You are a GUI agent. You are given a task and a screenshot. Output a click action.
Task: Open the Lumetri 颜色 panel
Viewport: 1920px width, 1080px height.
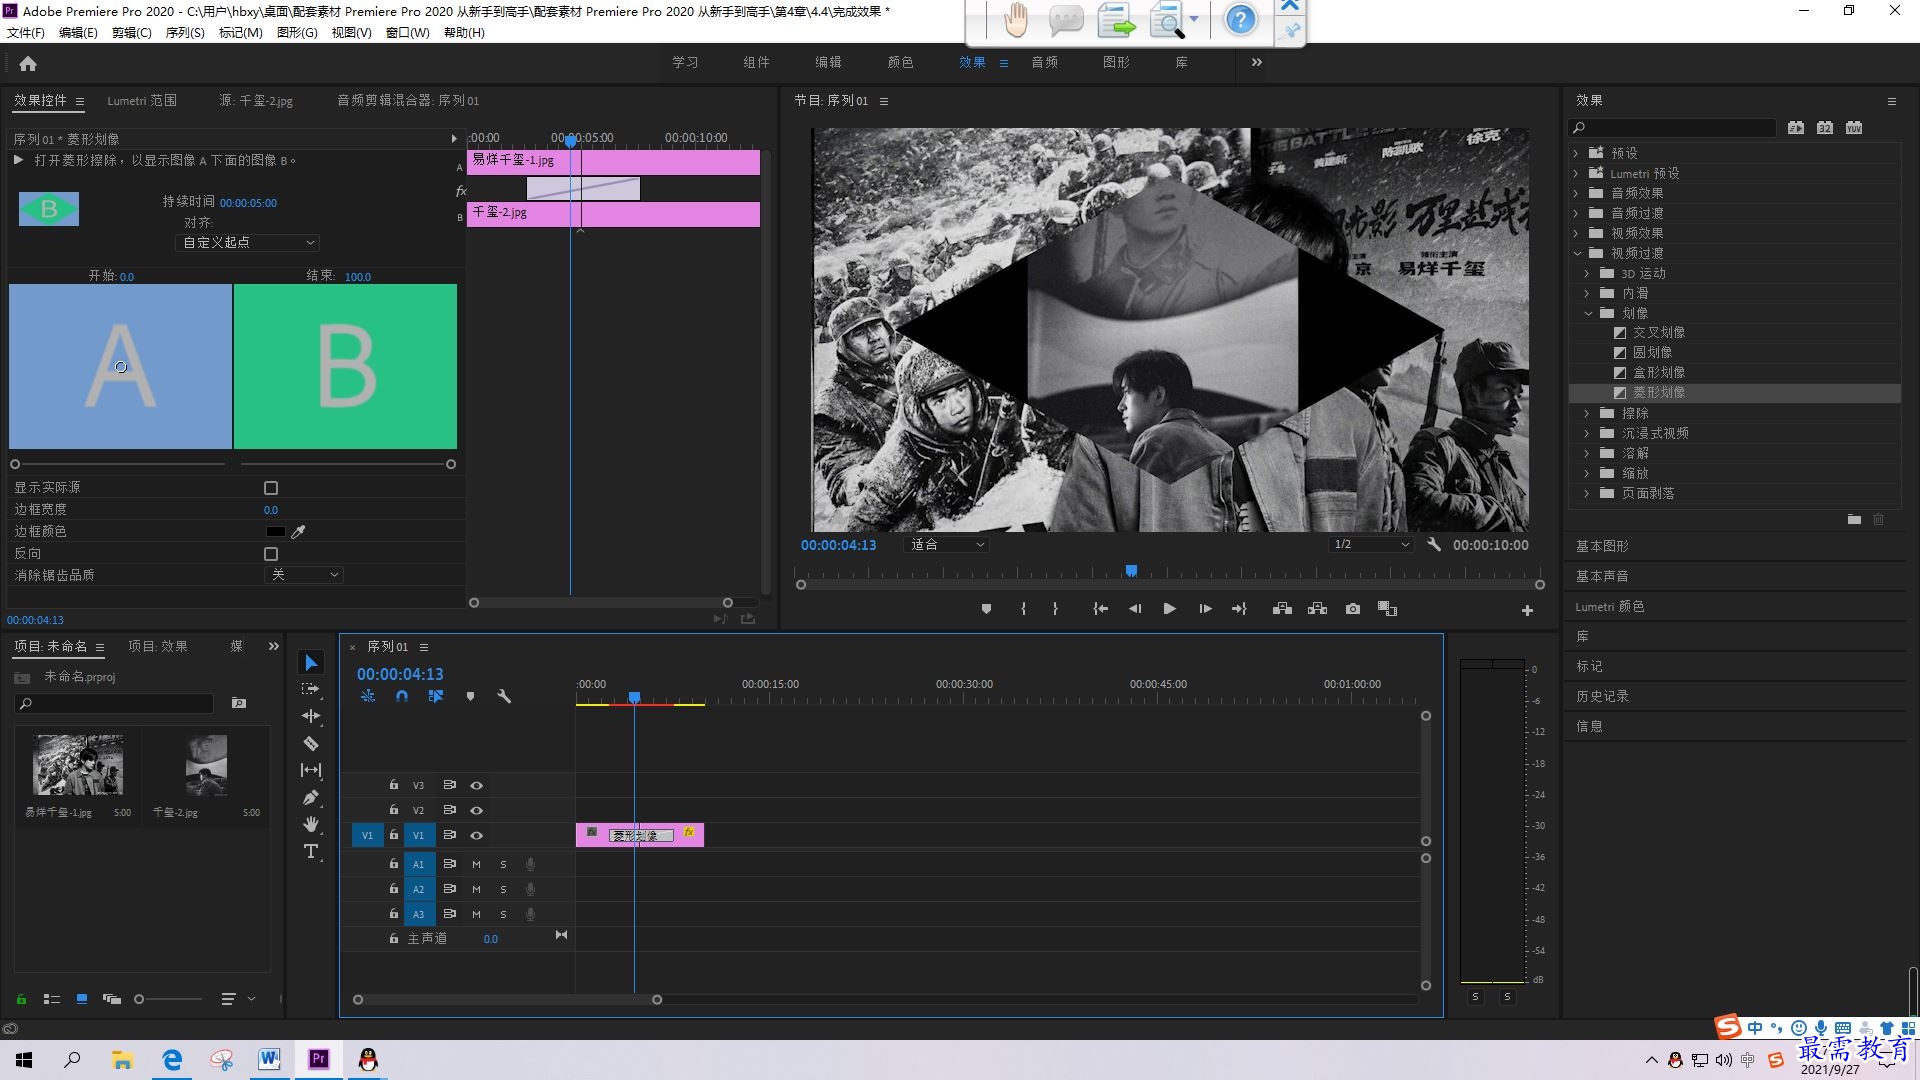[1610, 607]
